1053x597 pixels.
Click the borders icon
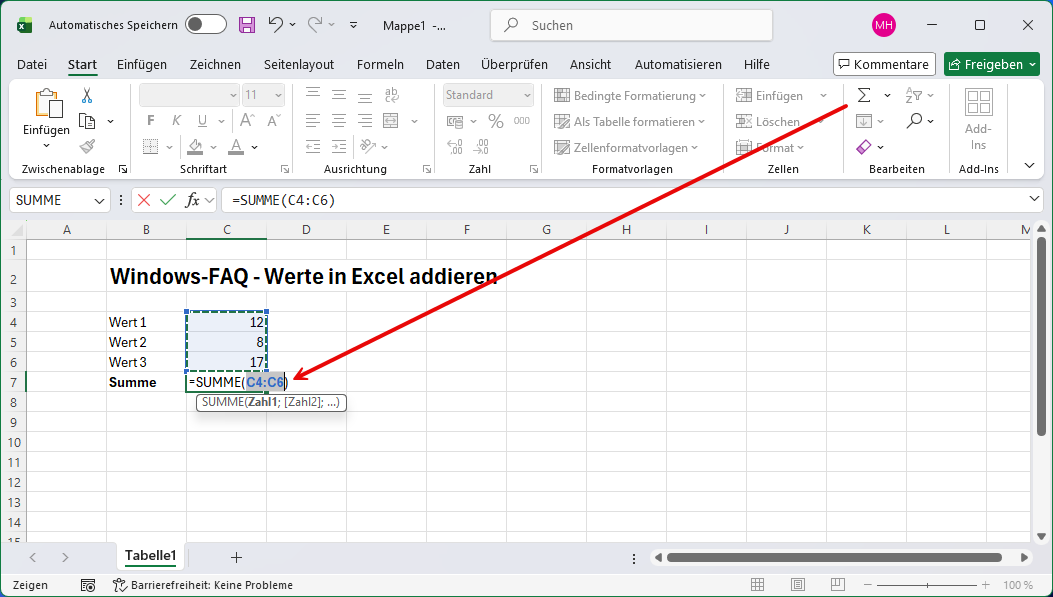pyautogui.click(x=150, y=146)
